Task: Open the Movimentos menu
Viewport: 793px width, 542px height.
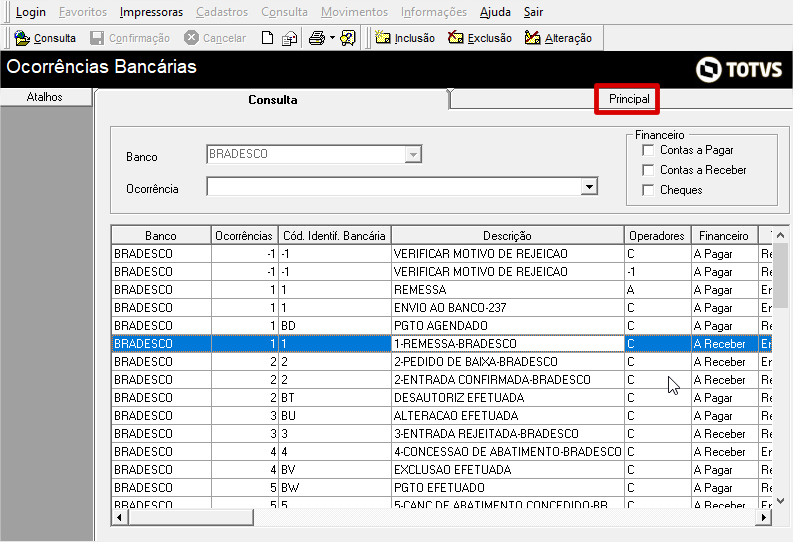Action: point(355,12)
